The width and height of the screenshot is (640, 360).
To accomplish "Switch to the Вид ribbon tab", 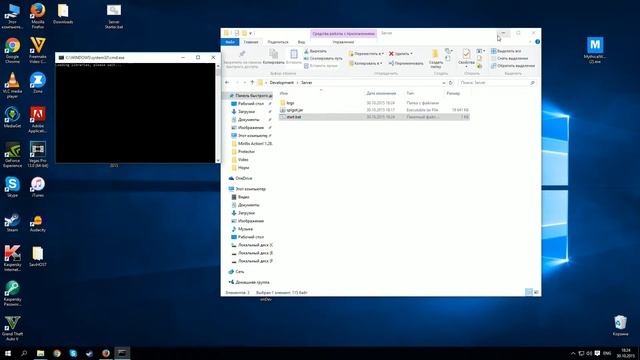I will (x=301, y=42).
